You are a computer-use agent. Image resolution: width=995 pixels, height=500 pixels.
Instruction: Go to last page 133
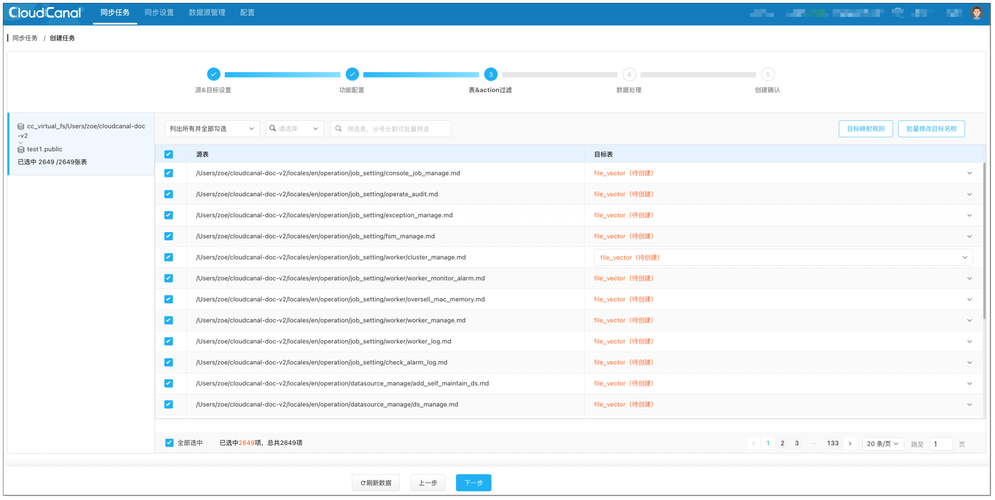(x=833, y=444)
